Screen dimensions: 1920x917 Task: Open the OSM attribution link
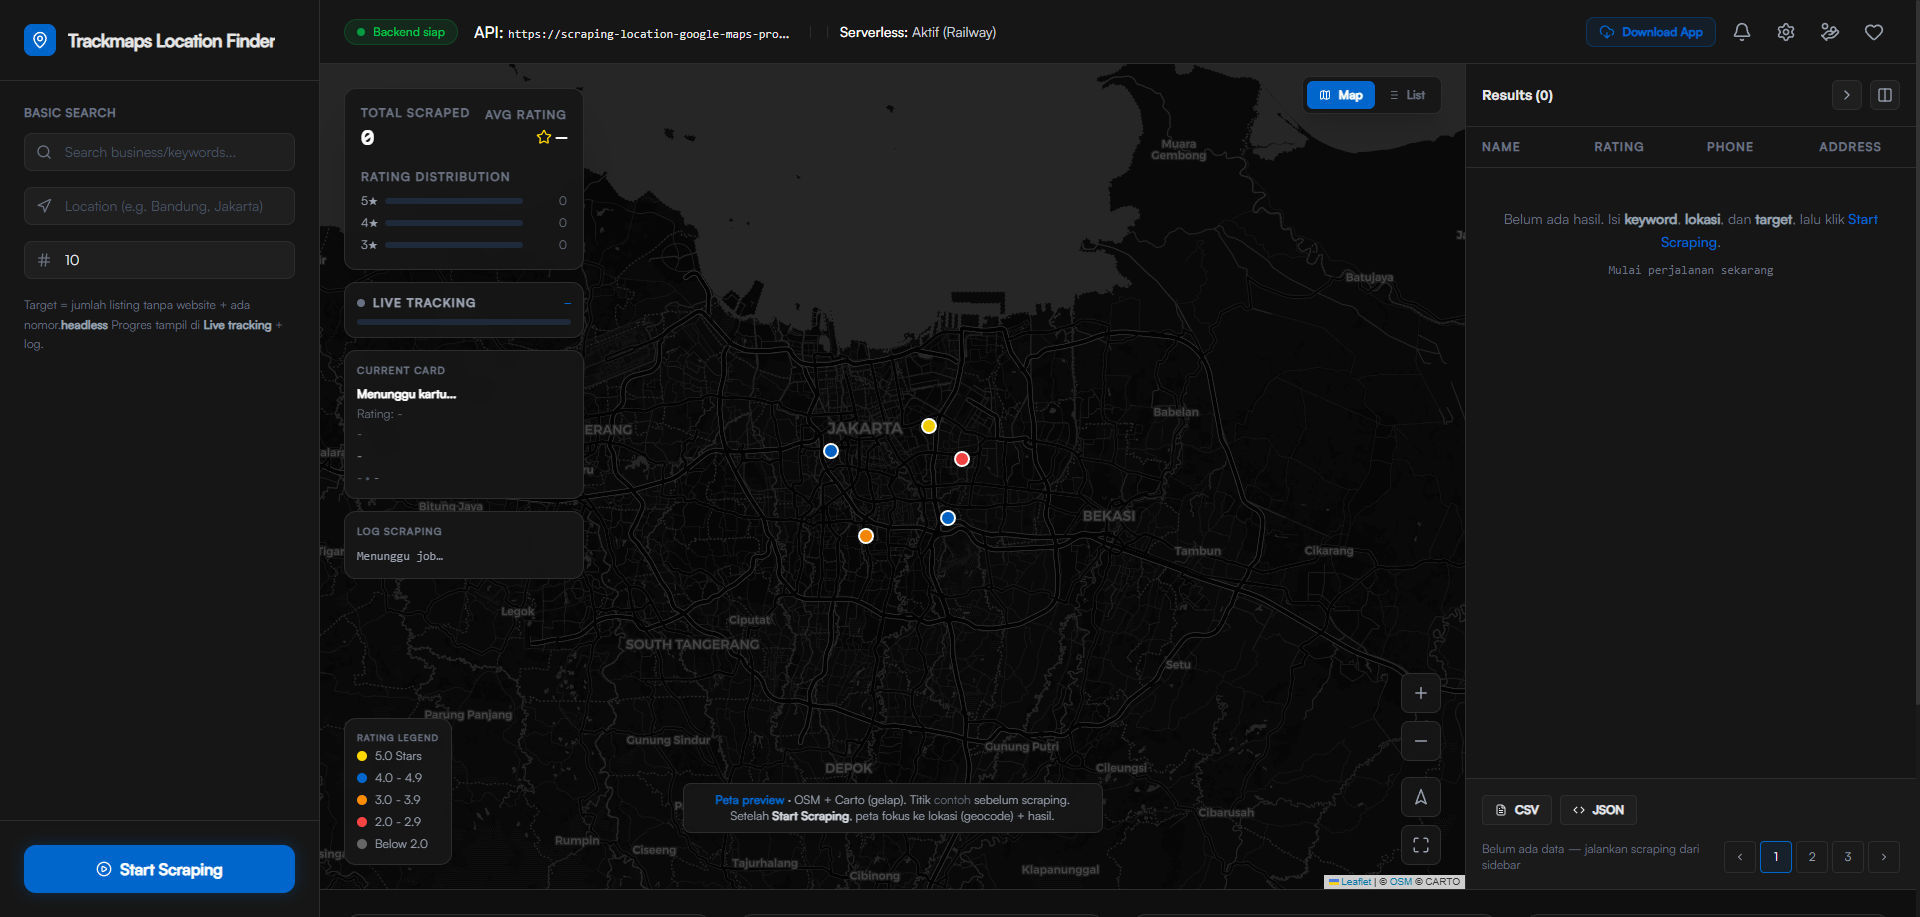click(x=1401, y=882)
